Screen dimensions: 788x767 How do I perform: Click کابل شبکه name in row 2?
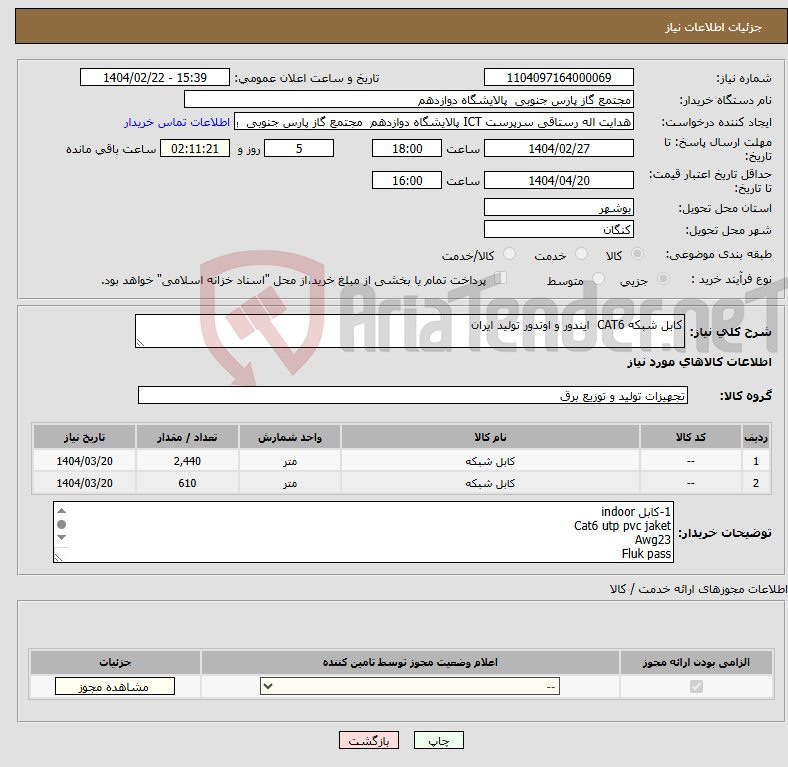tap(490, 483)
